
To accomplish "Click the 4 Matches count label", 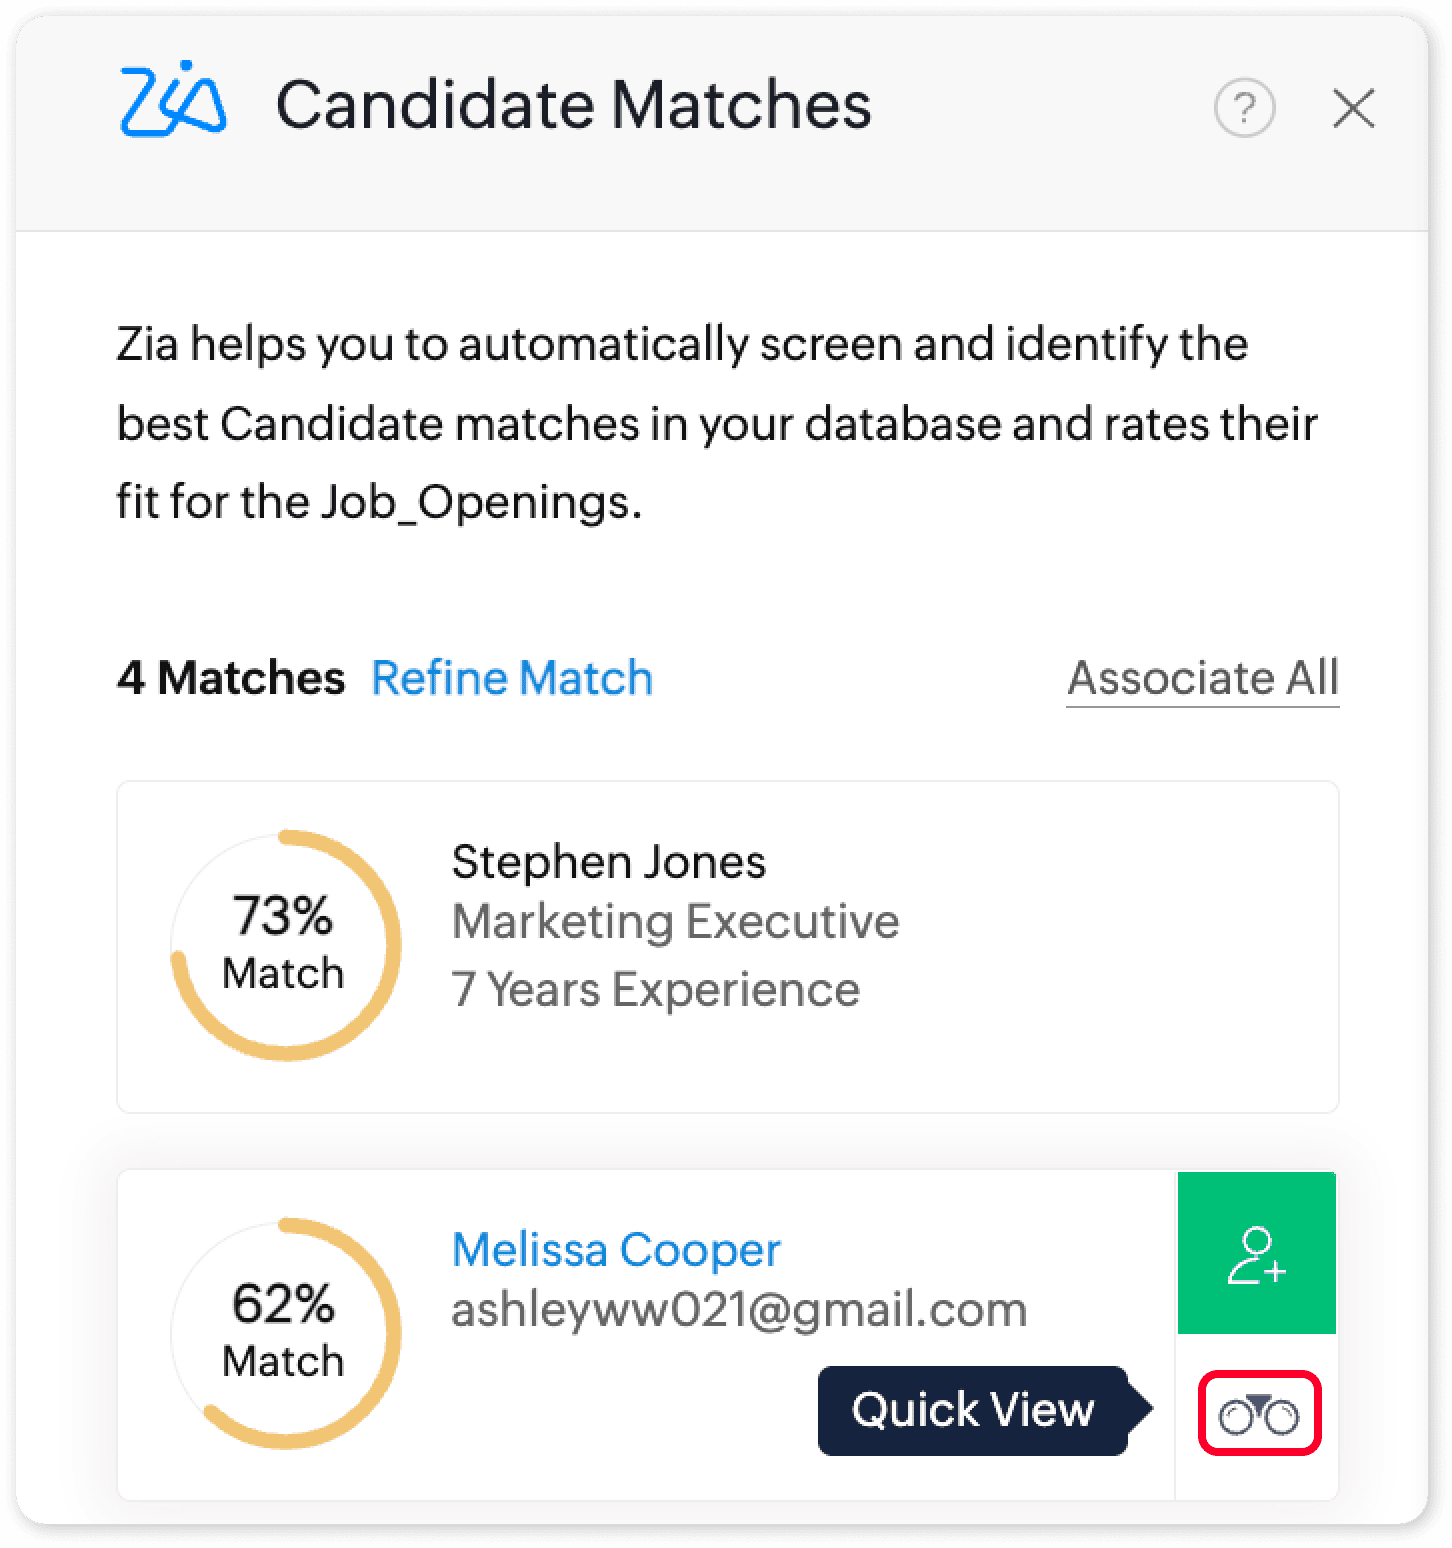I will 231,677.
